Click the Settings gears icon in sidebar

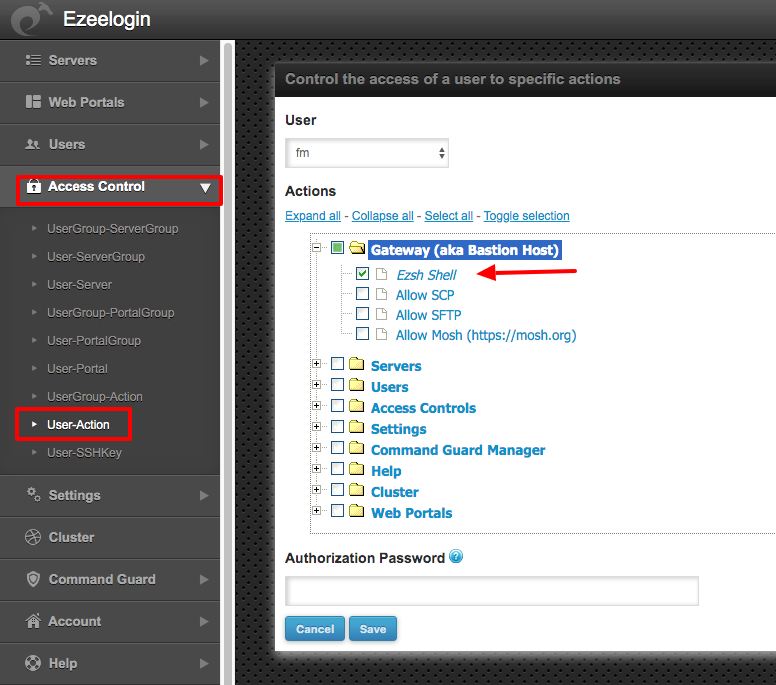pos(33,495)
